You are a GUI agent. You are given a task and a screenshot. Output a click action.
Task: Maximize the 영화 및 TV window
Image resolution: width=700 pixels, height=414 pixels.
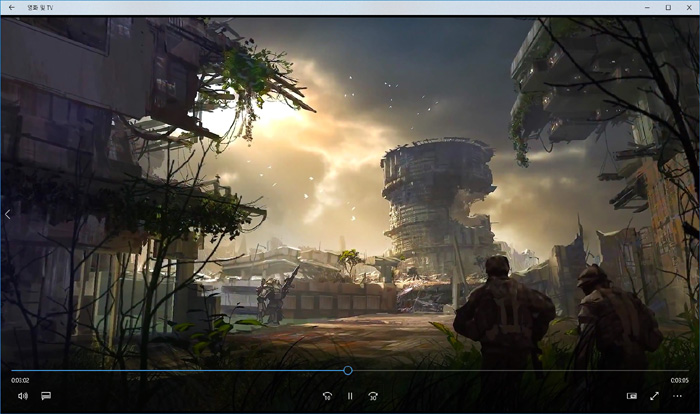coord(668,7)
